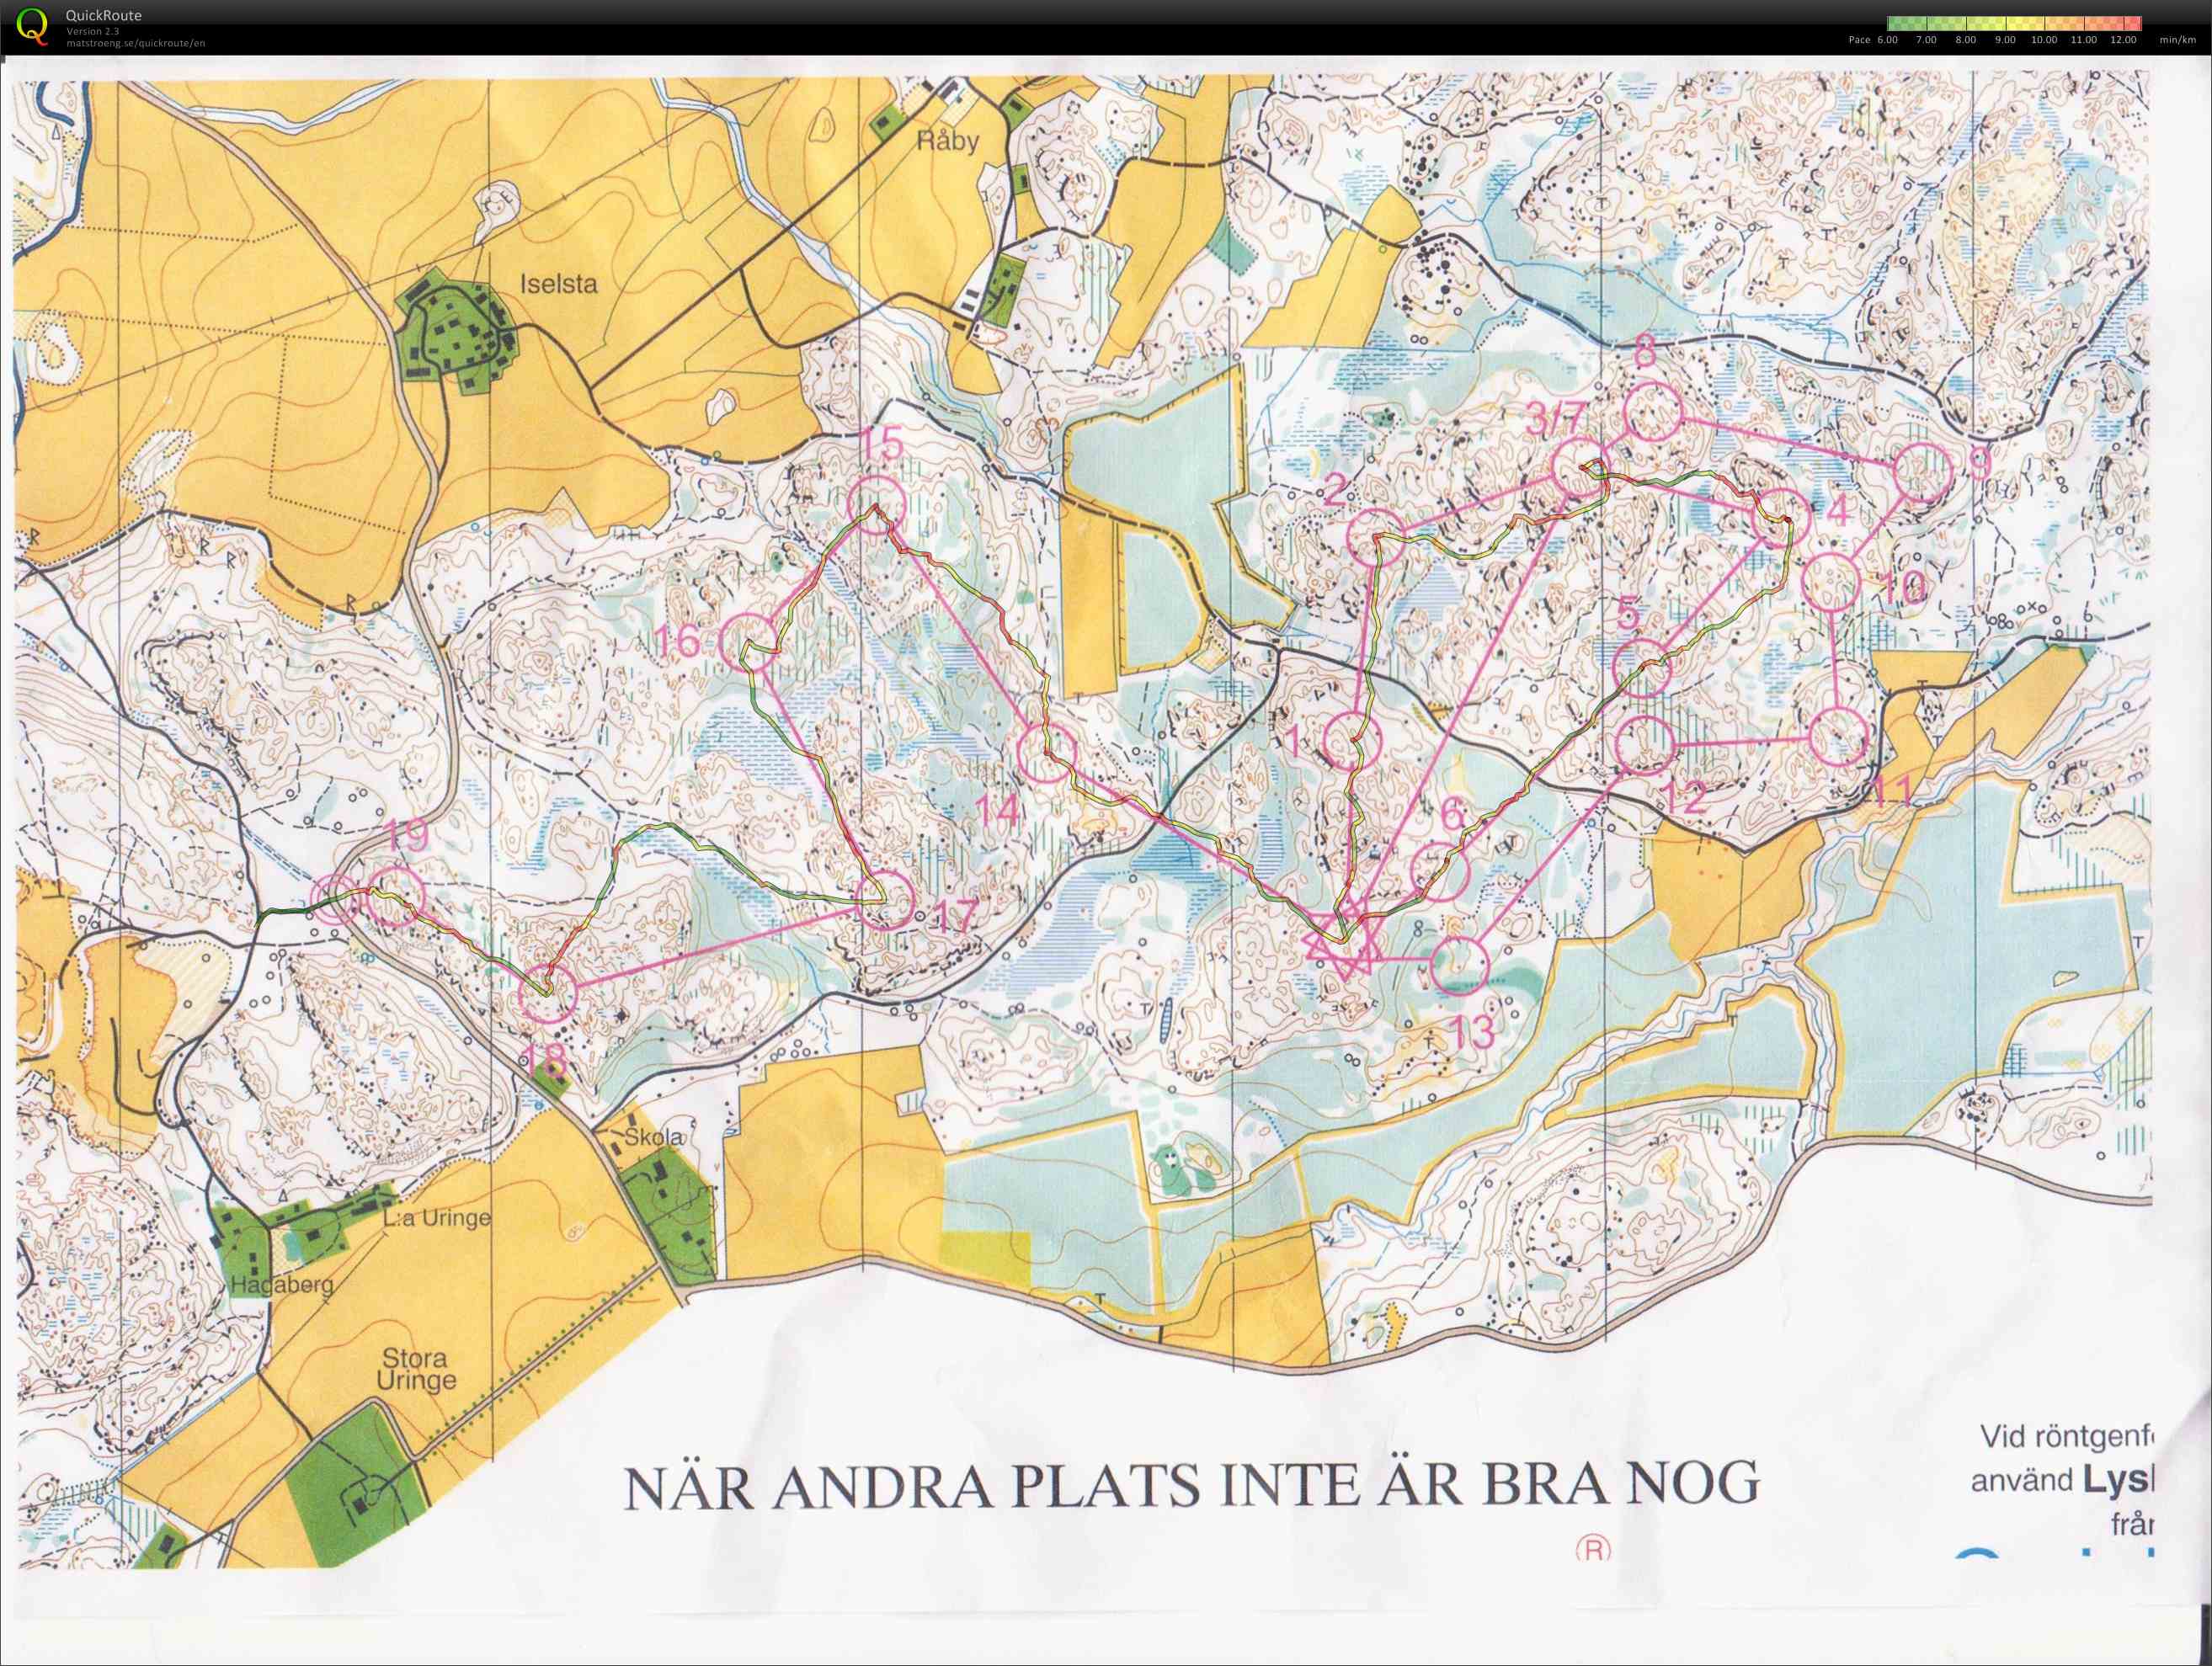Click control circle 2 on the map
This screenshot has width=2212, height=1666.
[1376, 538]
